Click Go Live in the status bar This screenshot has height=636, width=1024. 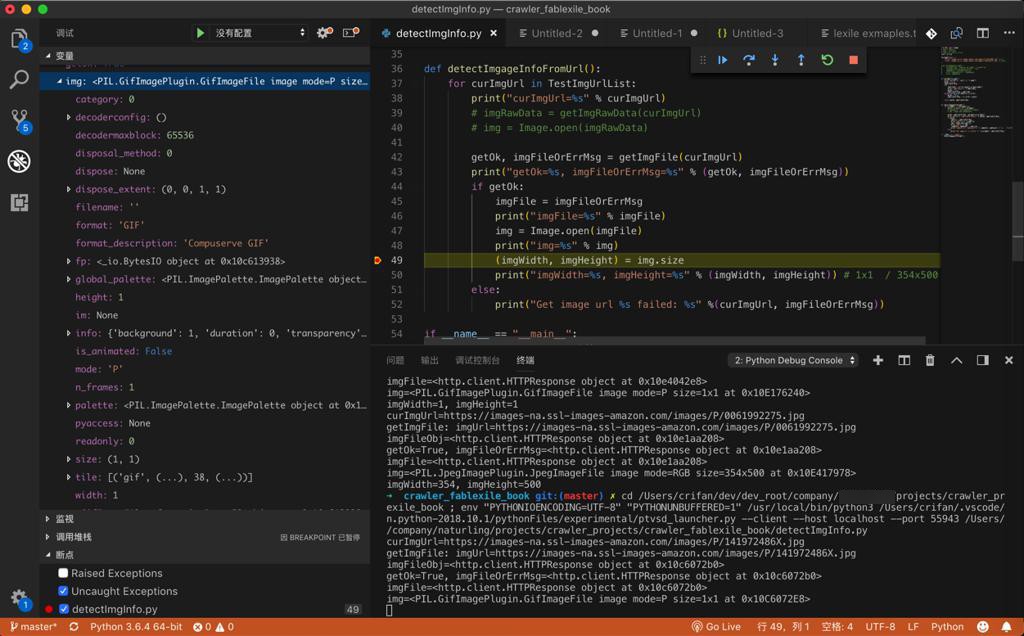pos(715,627)
